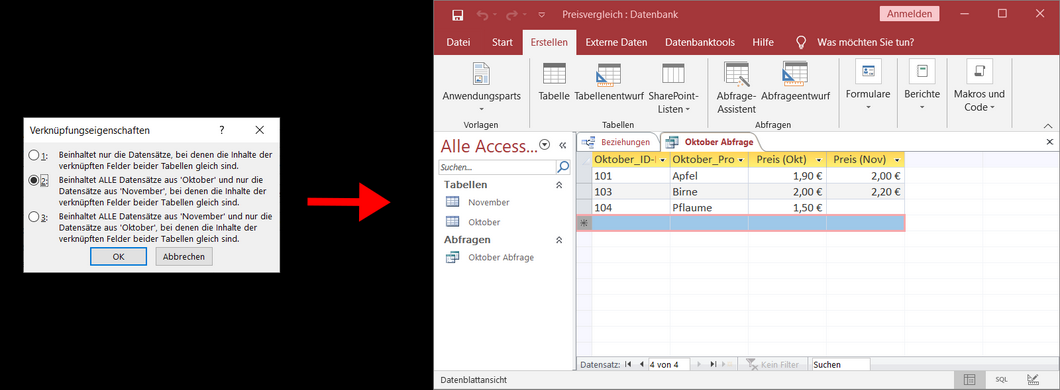Click the navigation pane Suchen field

tap(497, 167)
